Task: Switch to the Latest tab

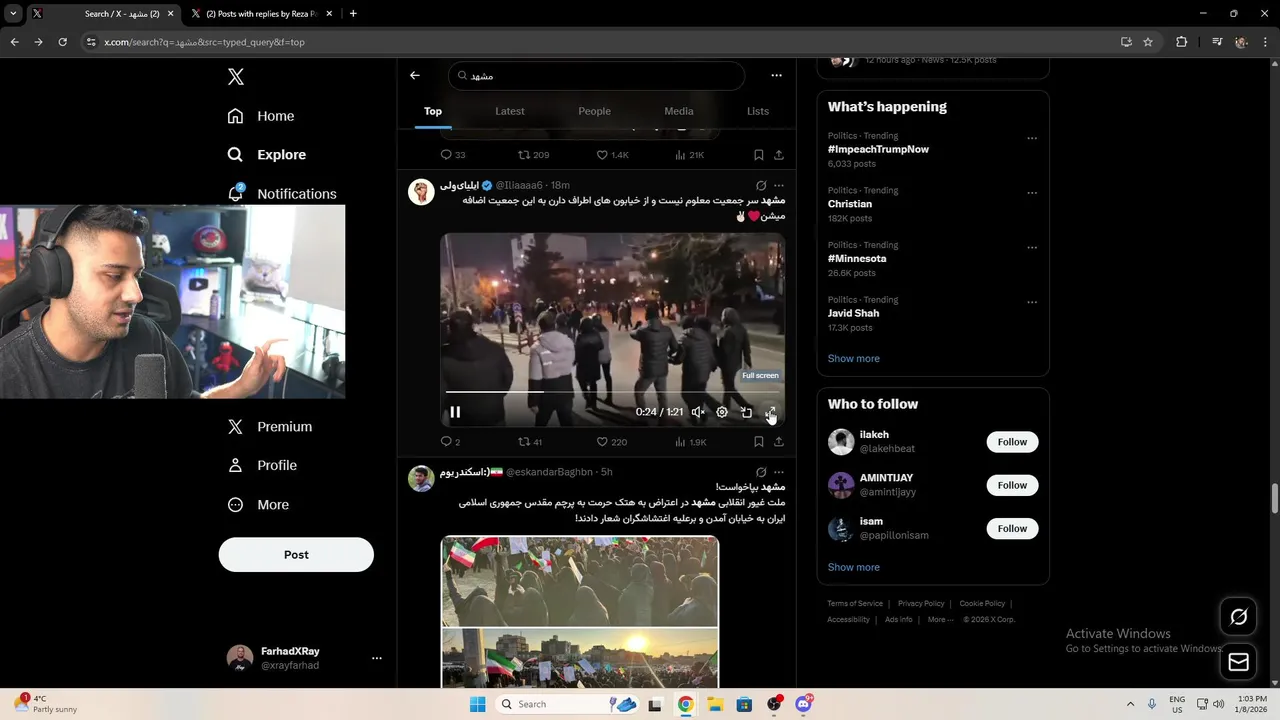Action: click(x=510, y=111)
